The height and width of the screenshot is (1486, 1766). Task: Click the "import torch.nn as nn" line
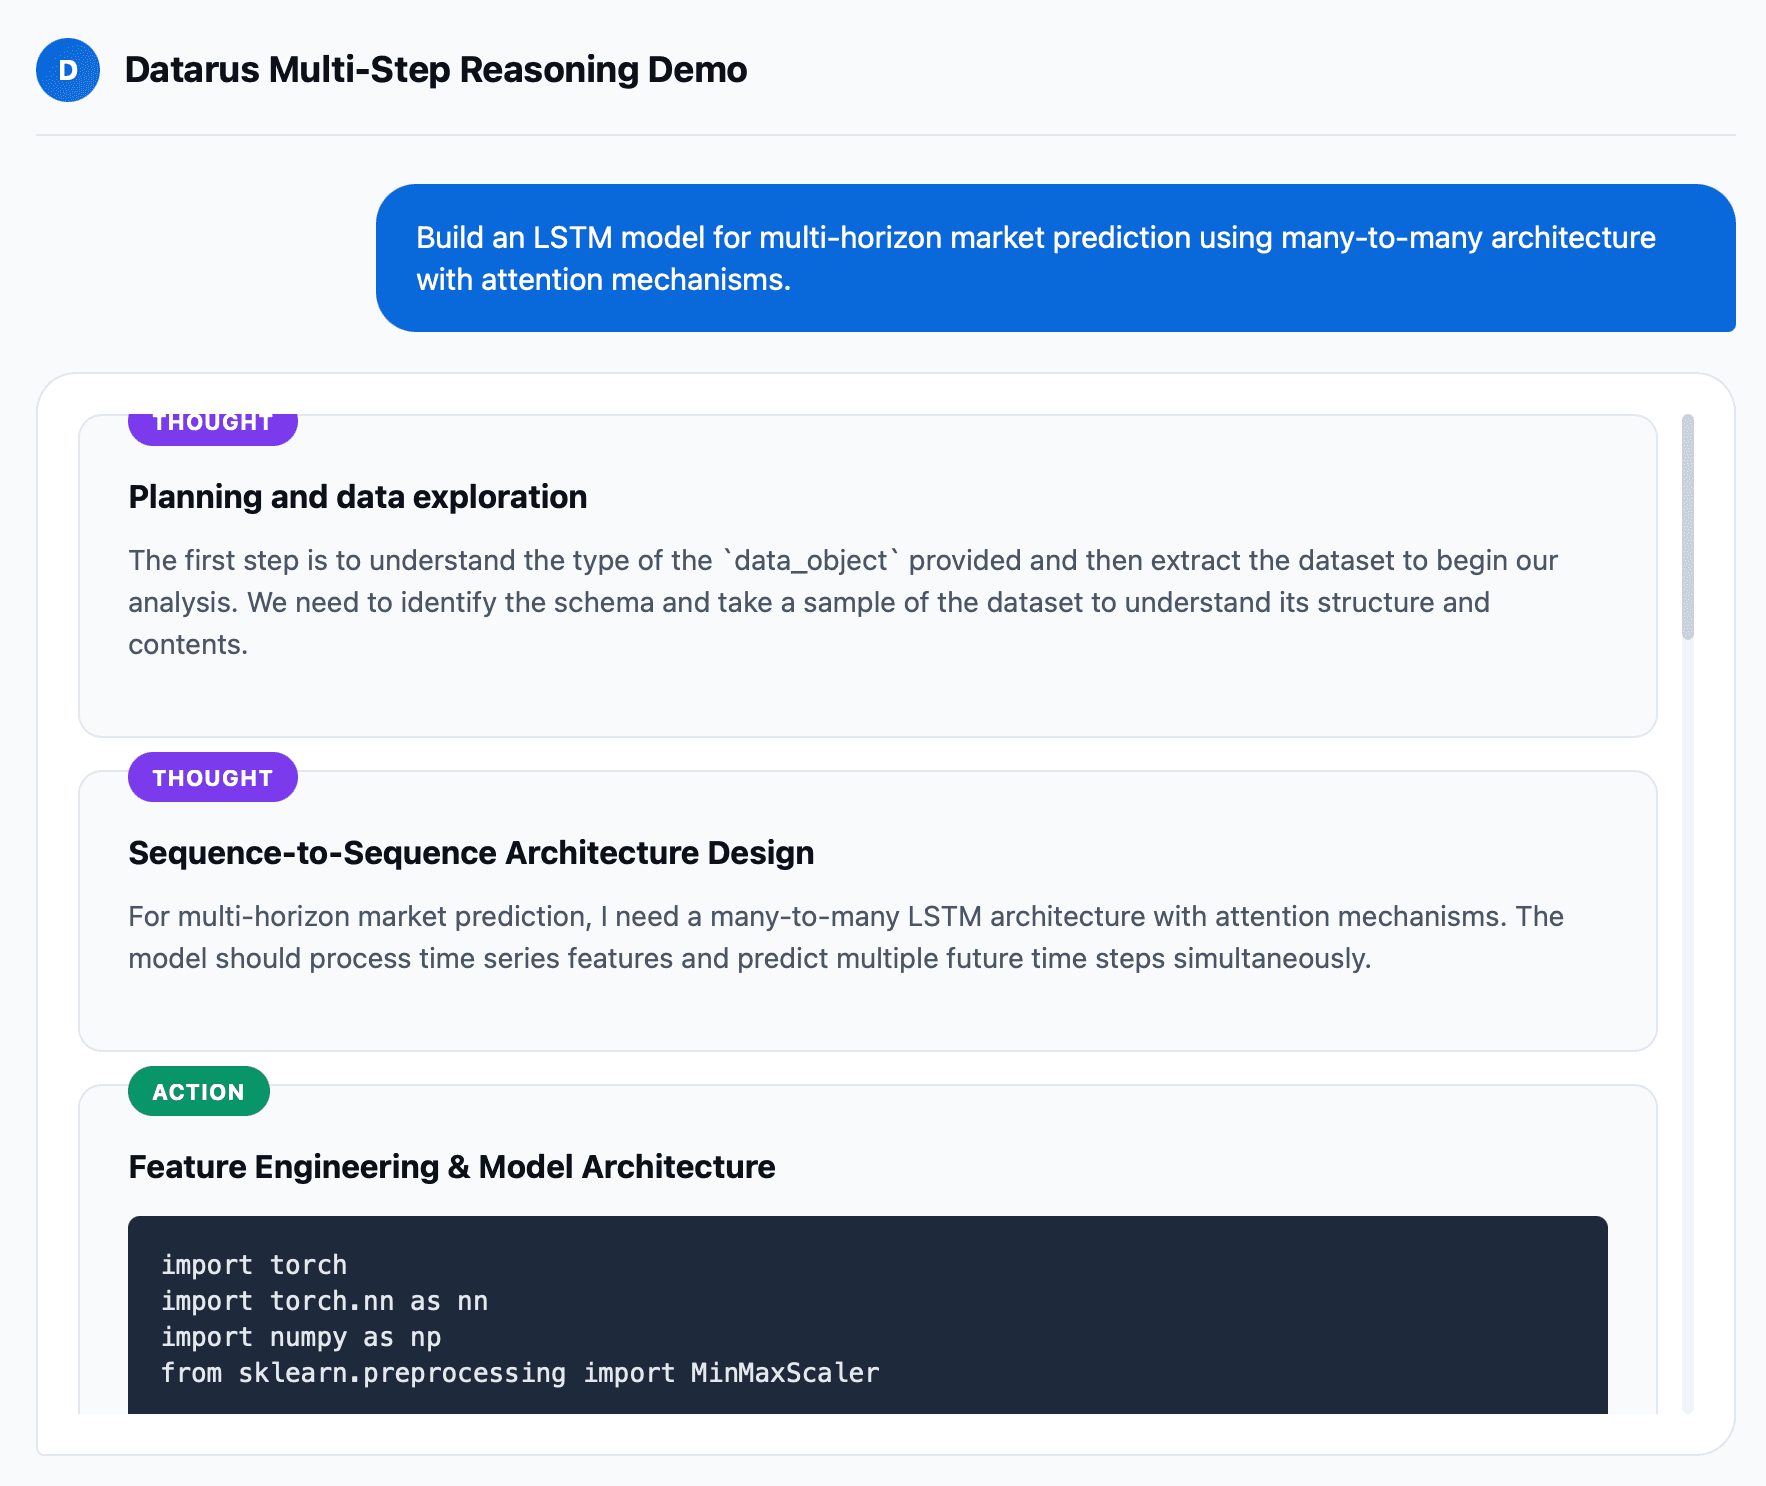click(324, 1301)
